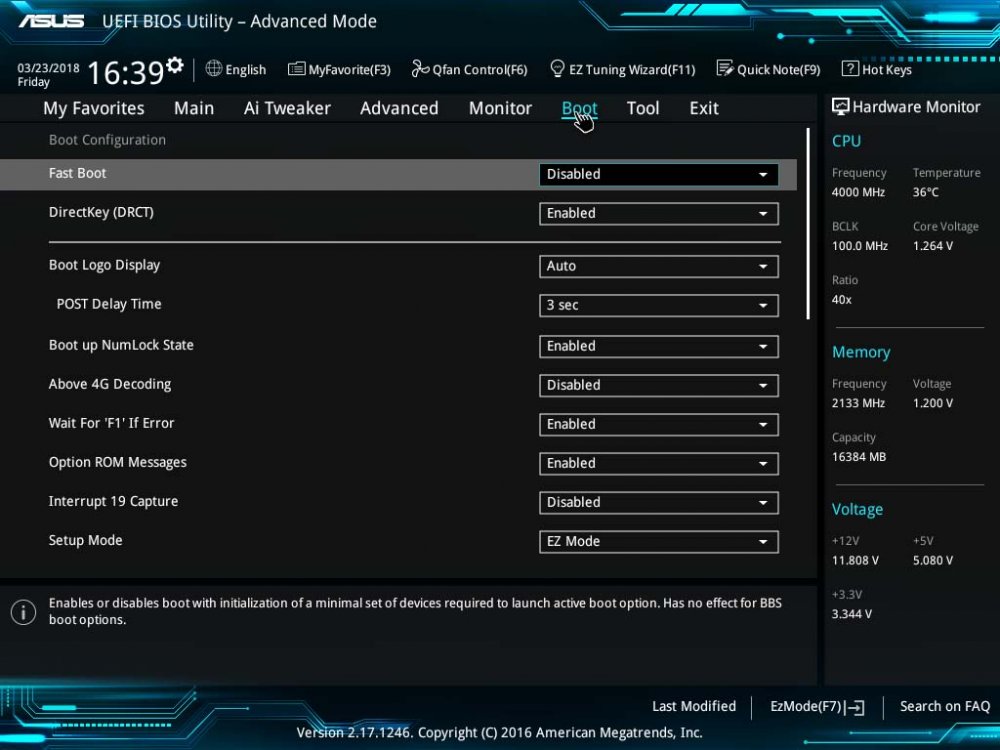Click the info icon beside help text
This screenshot has height=750, width=1000.
click(x=24, y=612)
